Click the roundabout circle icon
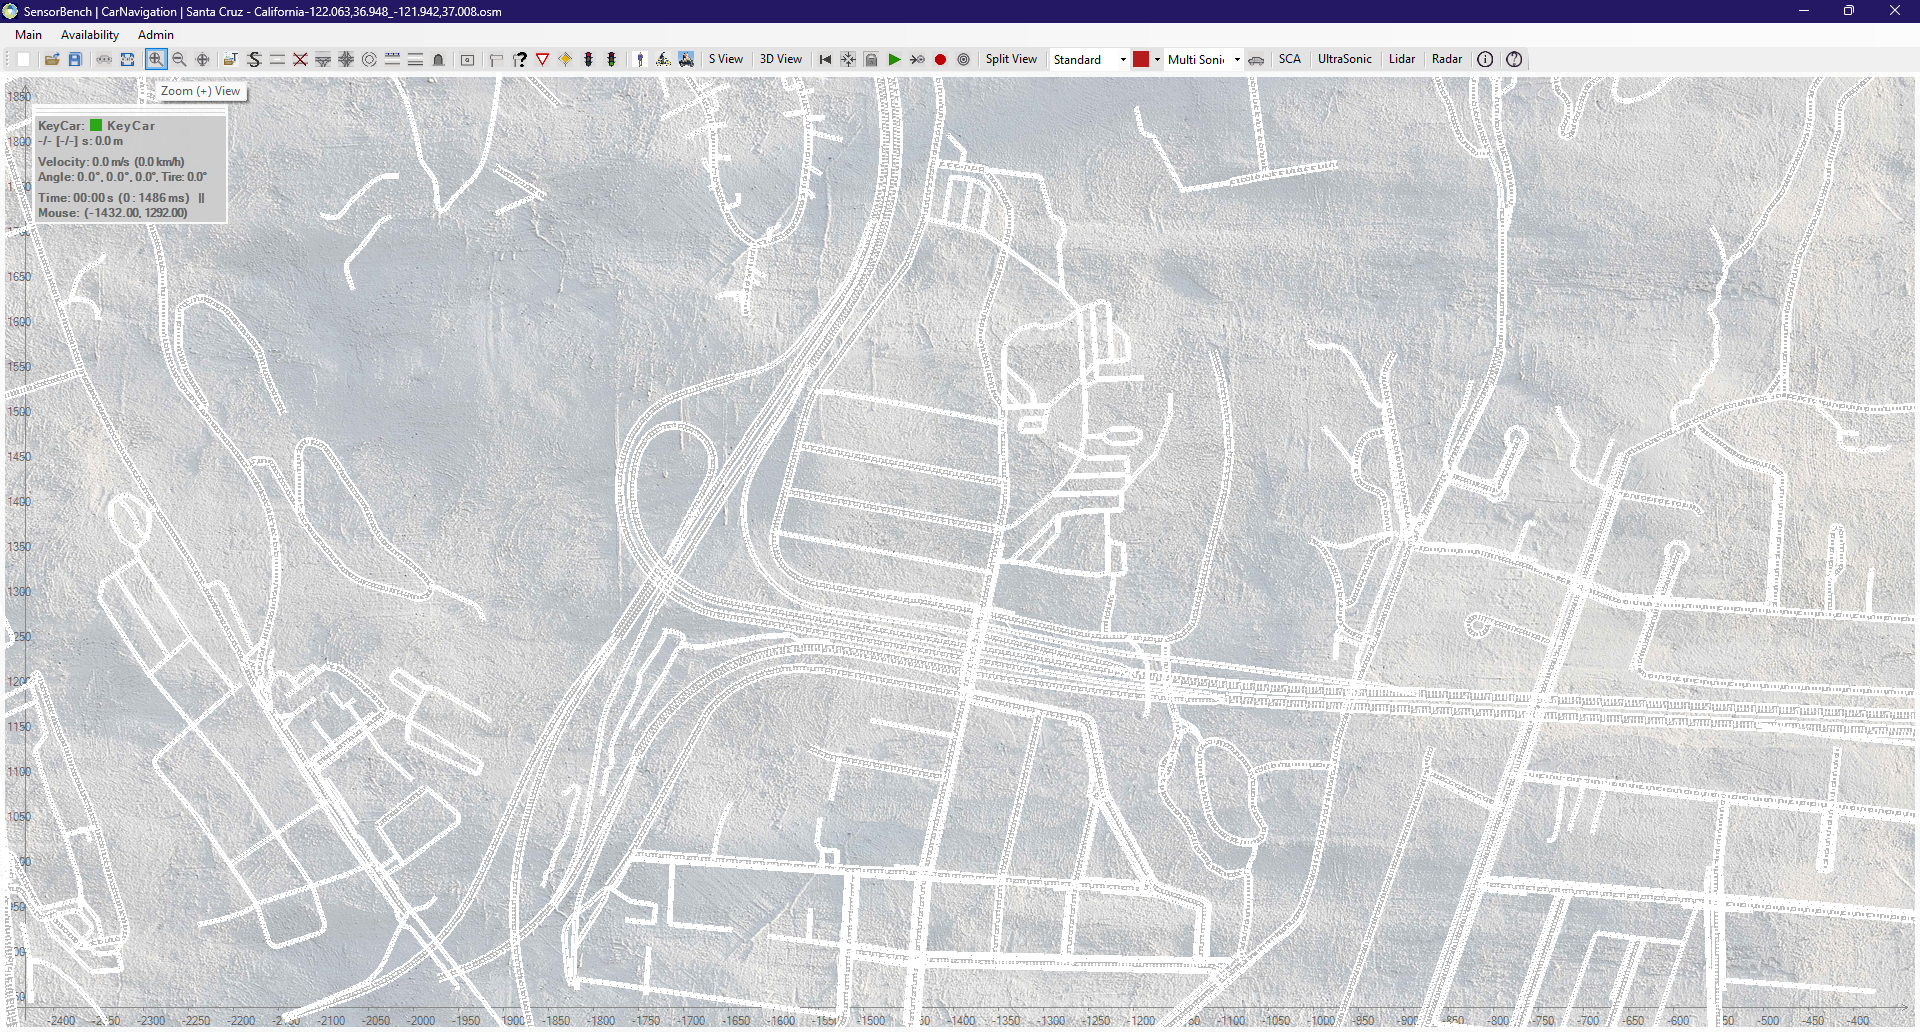Image resolution: width=1920 pixels, height=1032 pixels. (369, 60)
